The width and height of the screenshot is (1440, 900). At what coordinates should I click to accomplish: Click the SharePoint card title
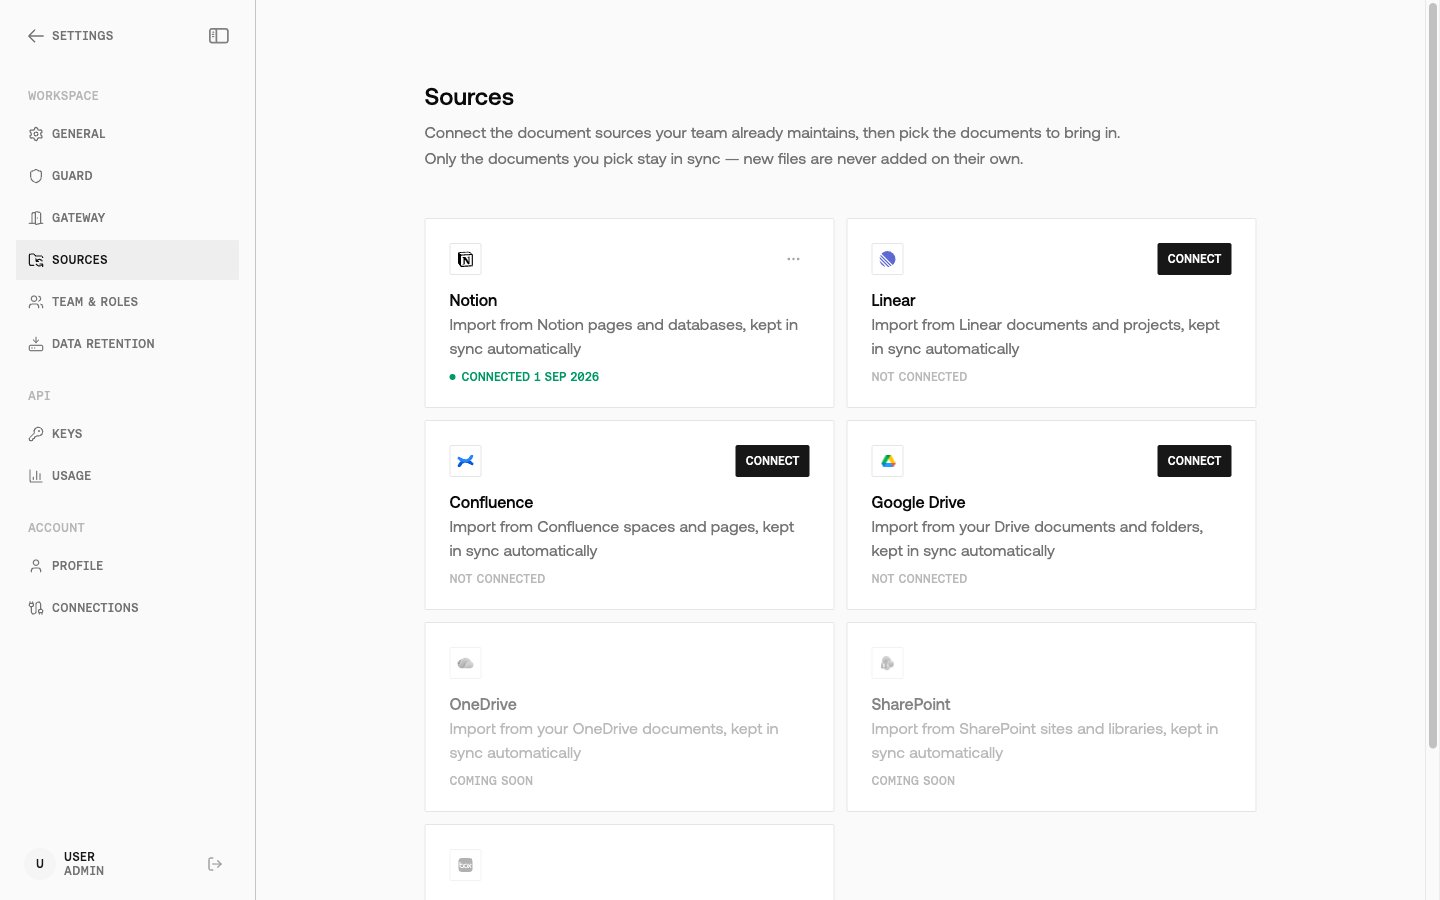[911, 704]
